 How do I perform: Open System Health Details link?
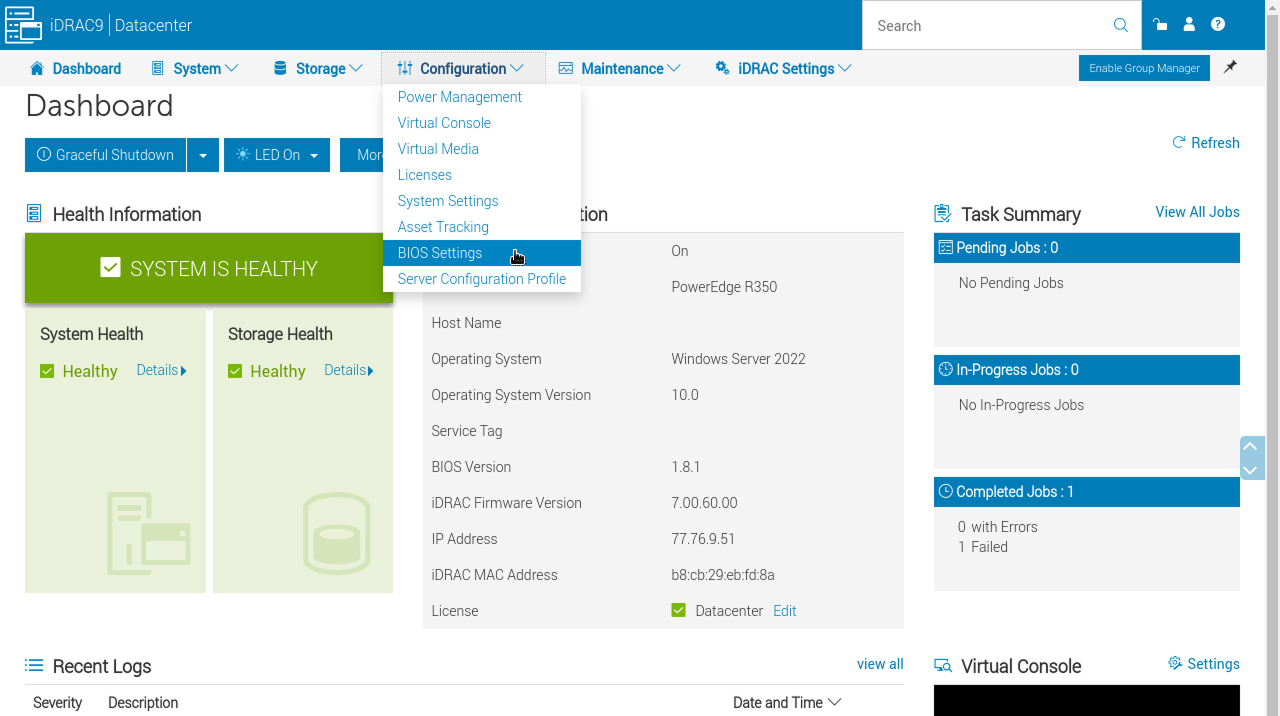click(161, 370)
